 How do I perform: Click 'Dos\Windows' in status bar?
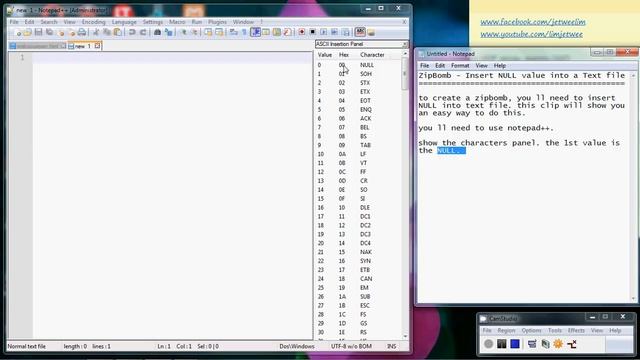tap(297, 347)
